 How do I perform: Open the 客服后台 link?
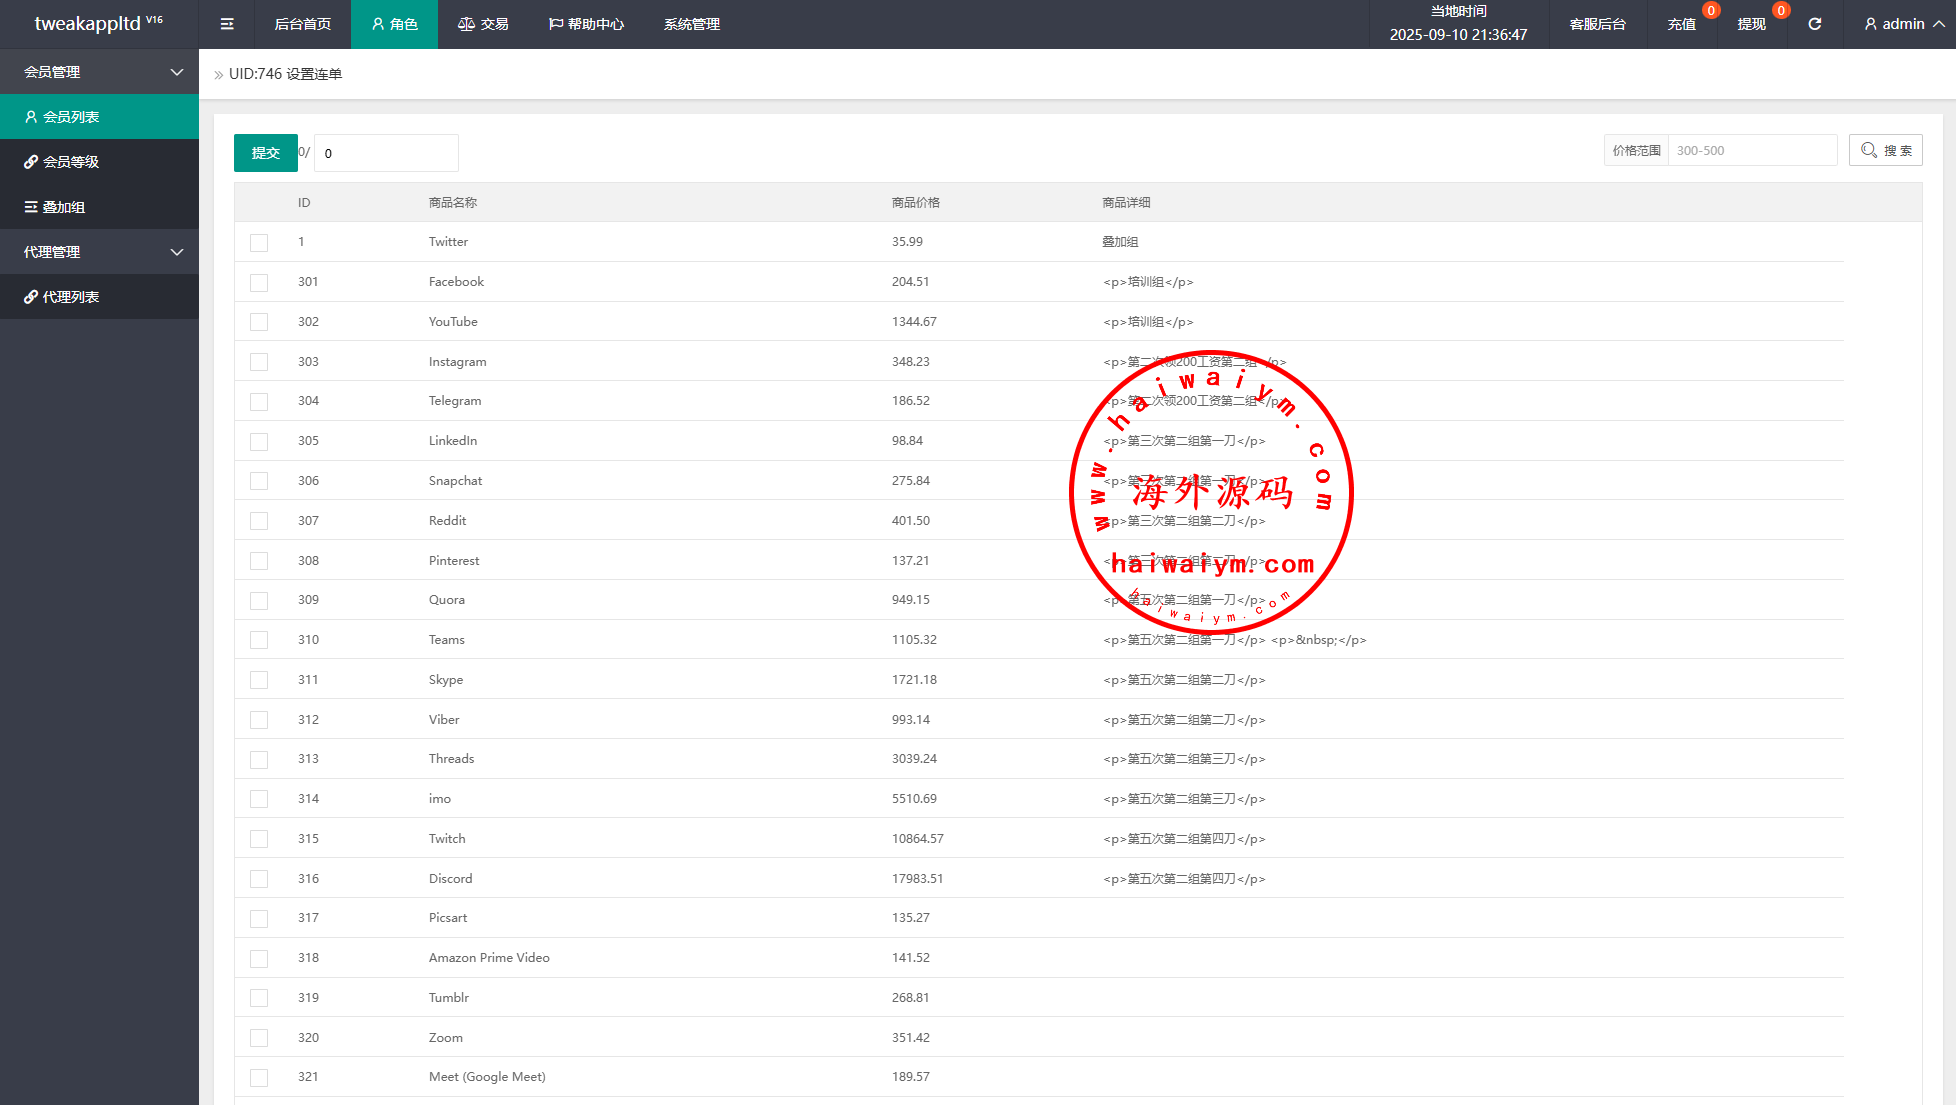point(1597,24)
